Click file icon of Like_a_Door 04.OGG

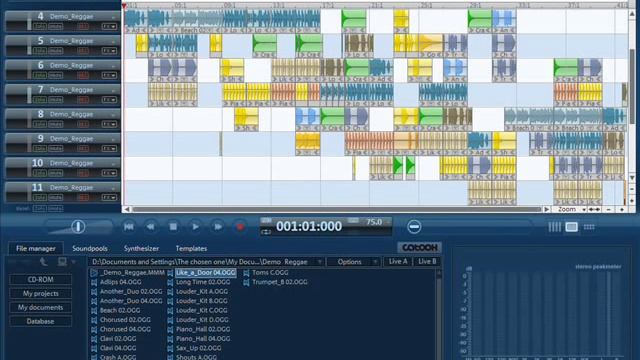[x=170, y=273]
